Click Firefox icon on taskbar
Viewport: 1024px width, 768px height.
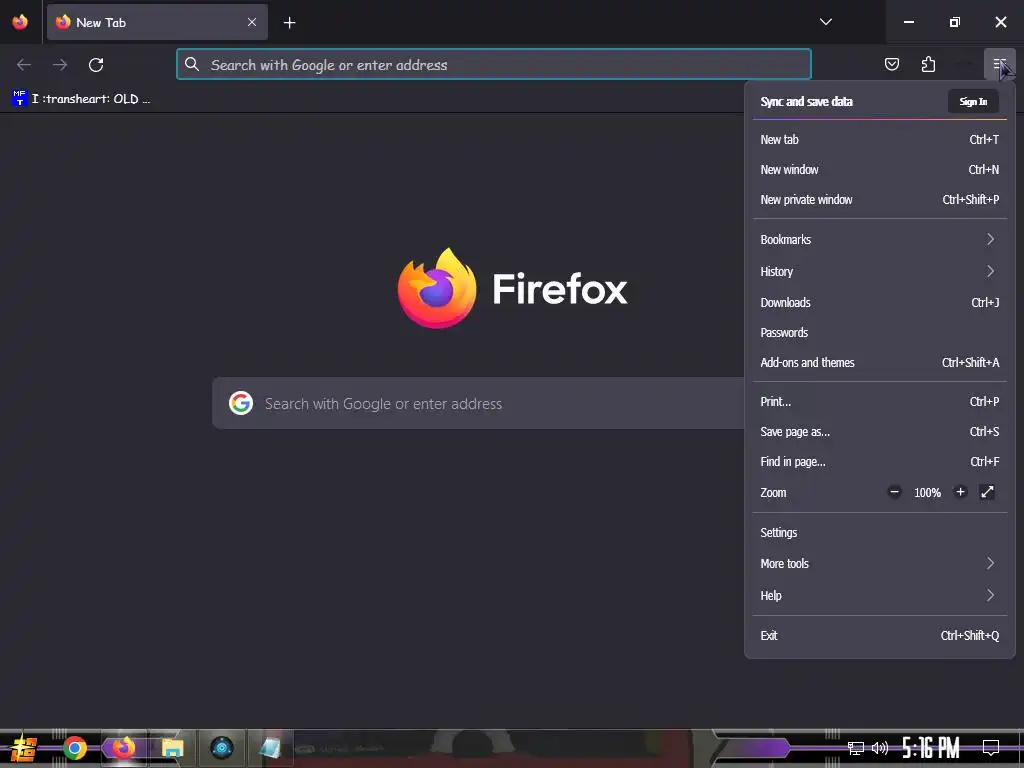(x=123, y=748)
